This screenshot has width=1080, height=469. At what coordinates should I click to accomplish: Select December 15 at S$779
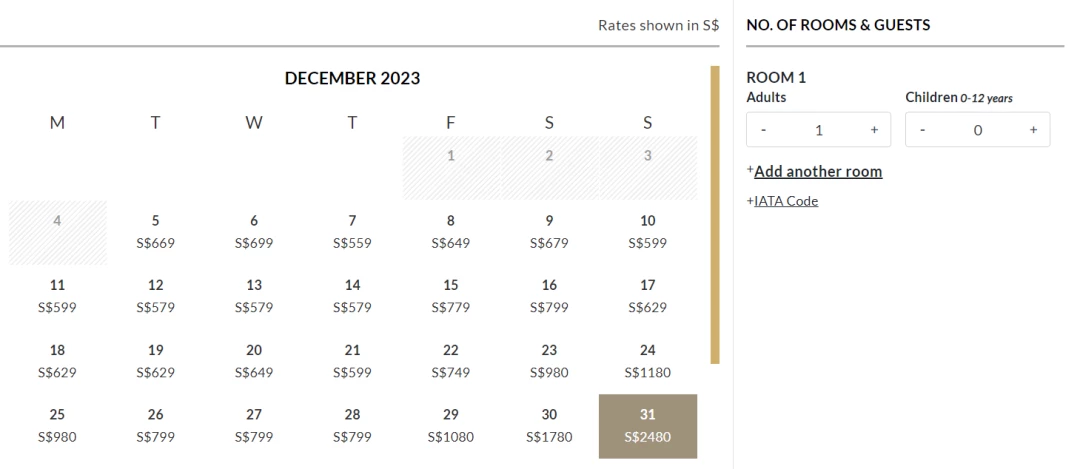[x=450, y=297]
